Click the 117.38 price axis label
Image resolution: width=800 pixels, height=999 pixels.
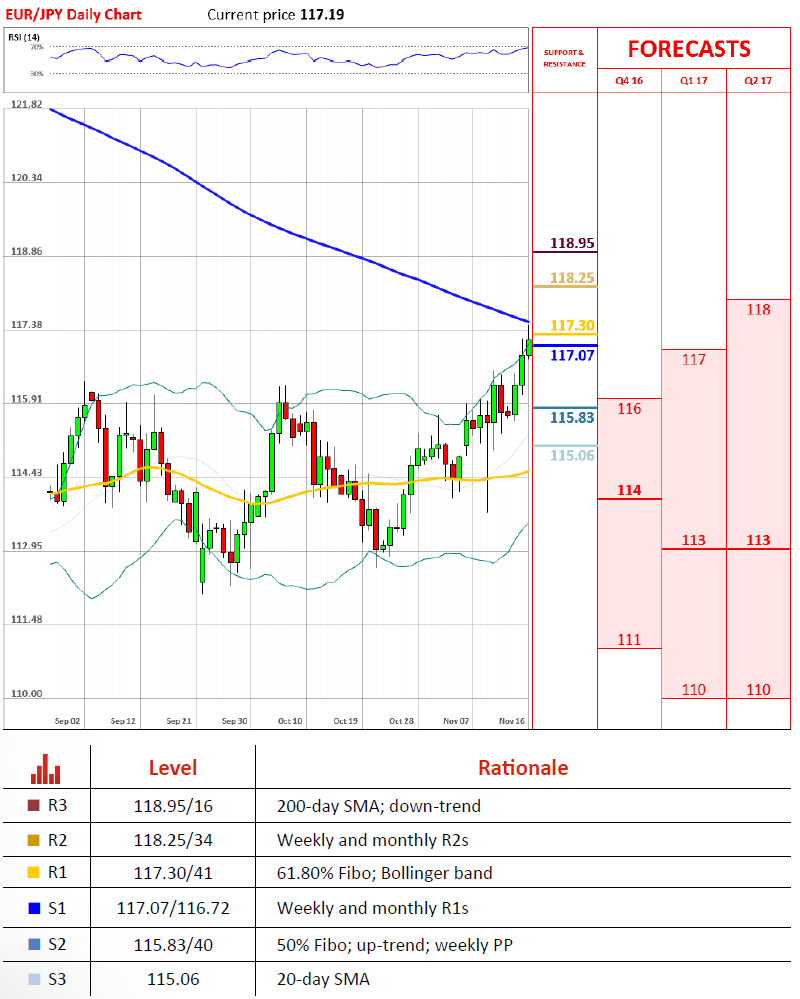pos(27,325)
